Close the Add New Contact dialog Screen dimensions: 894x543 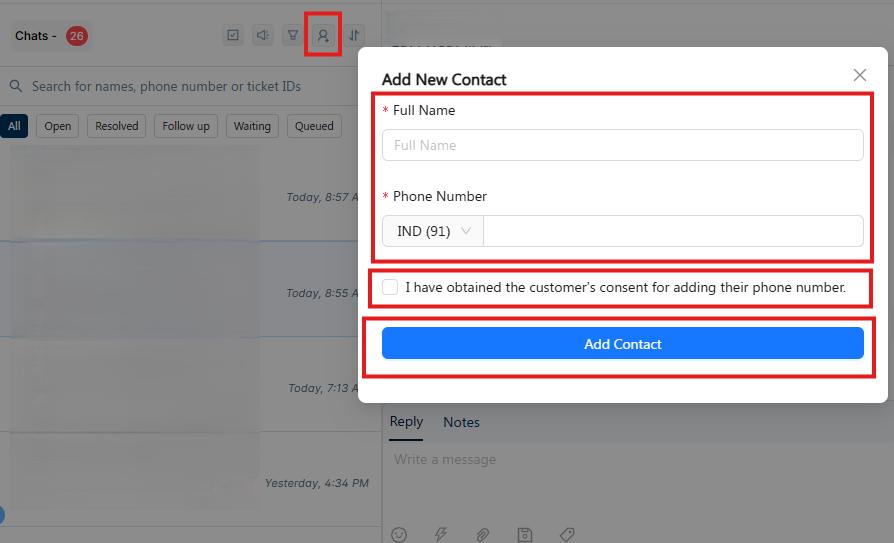point(860,75)
